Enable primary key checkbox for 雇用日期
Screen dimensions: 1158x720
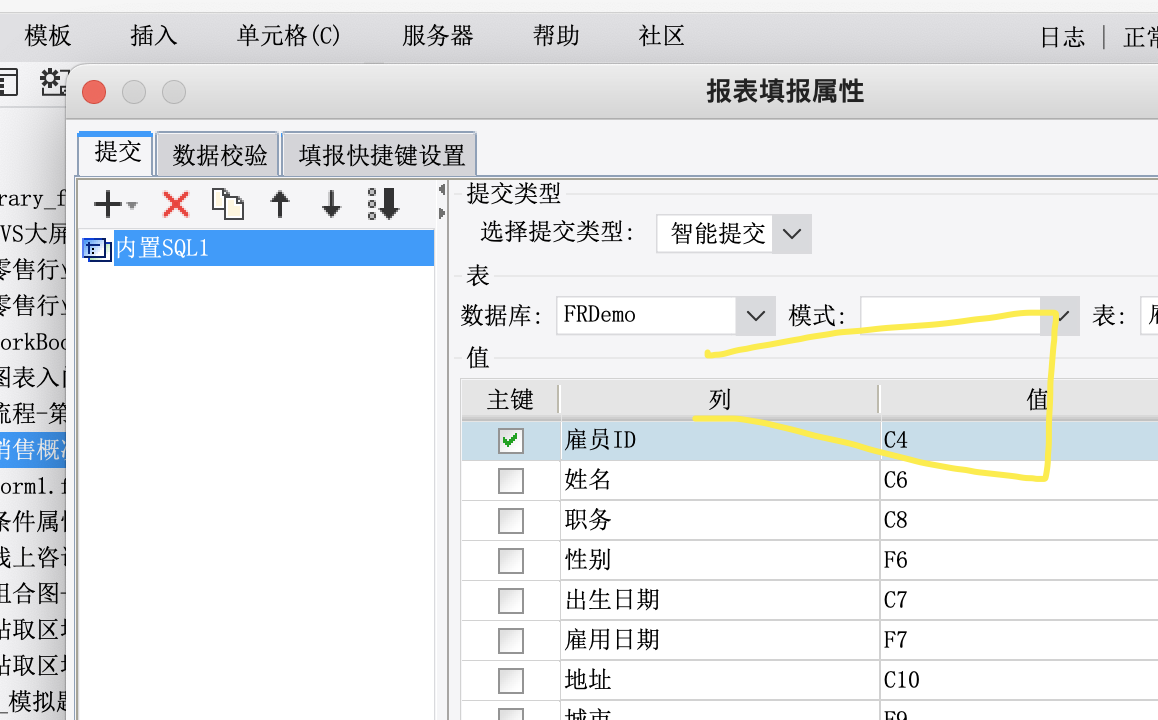point(510,640)
